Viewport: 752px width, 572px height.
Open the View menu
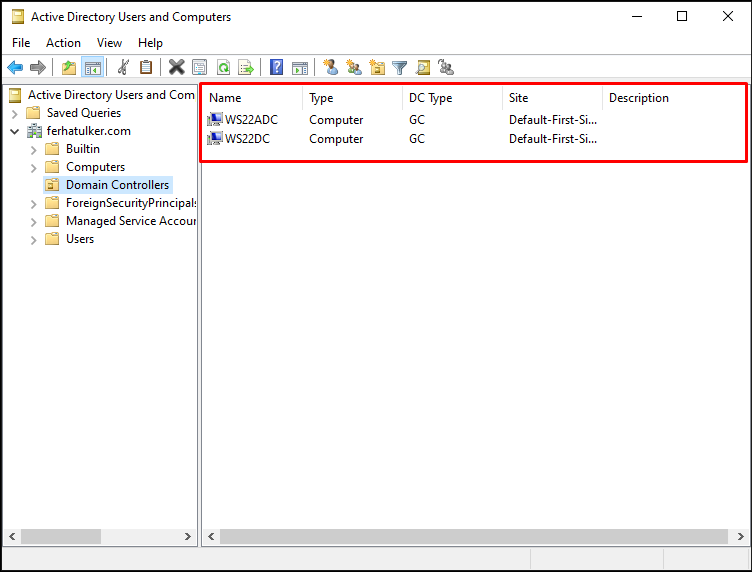[109, 43]
